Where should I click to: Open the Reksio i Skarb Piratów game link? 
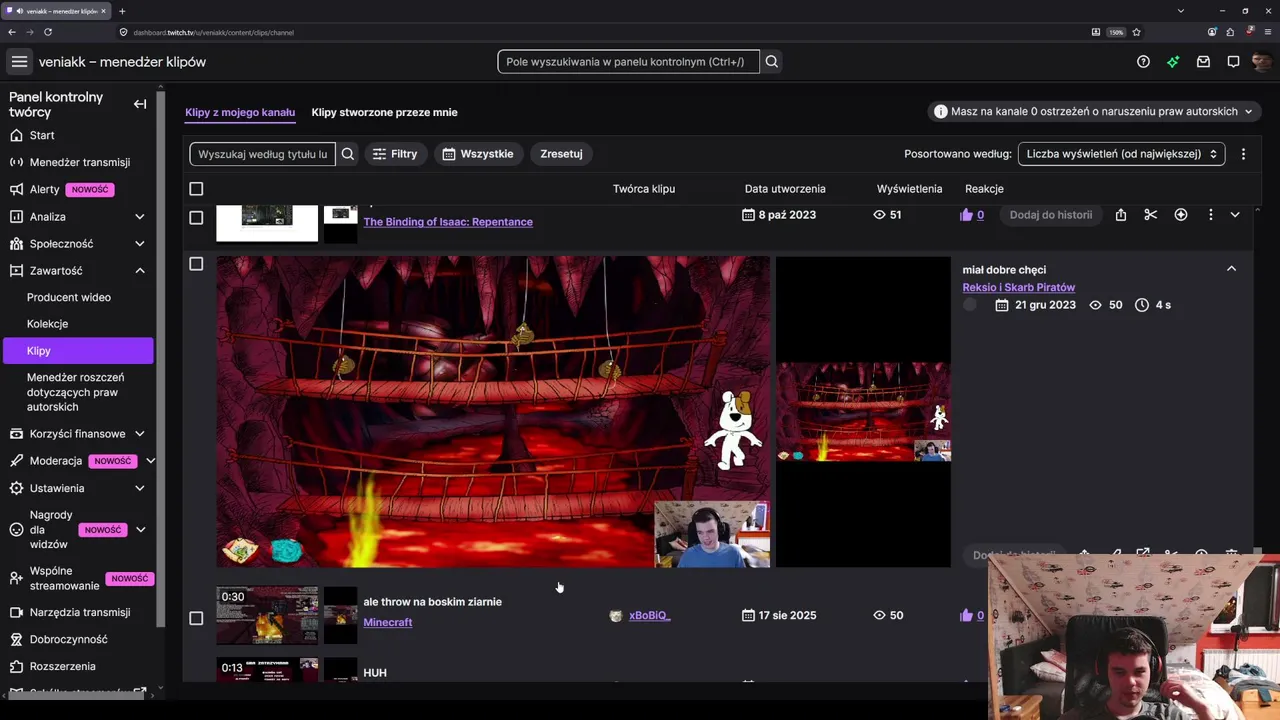[1018, 288]
